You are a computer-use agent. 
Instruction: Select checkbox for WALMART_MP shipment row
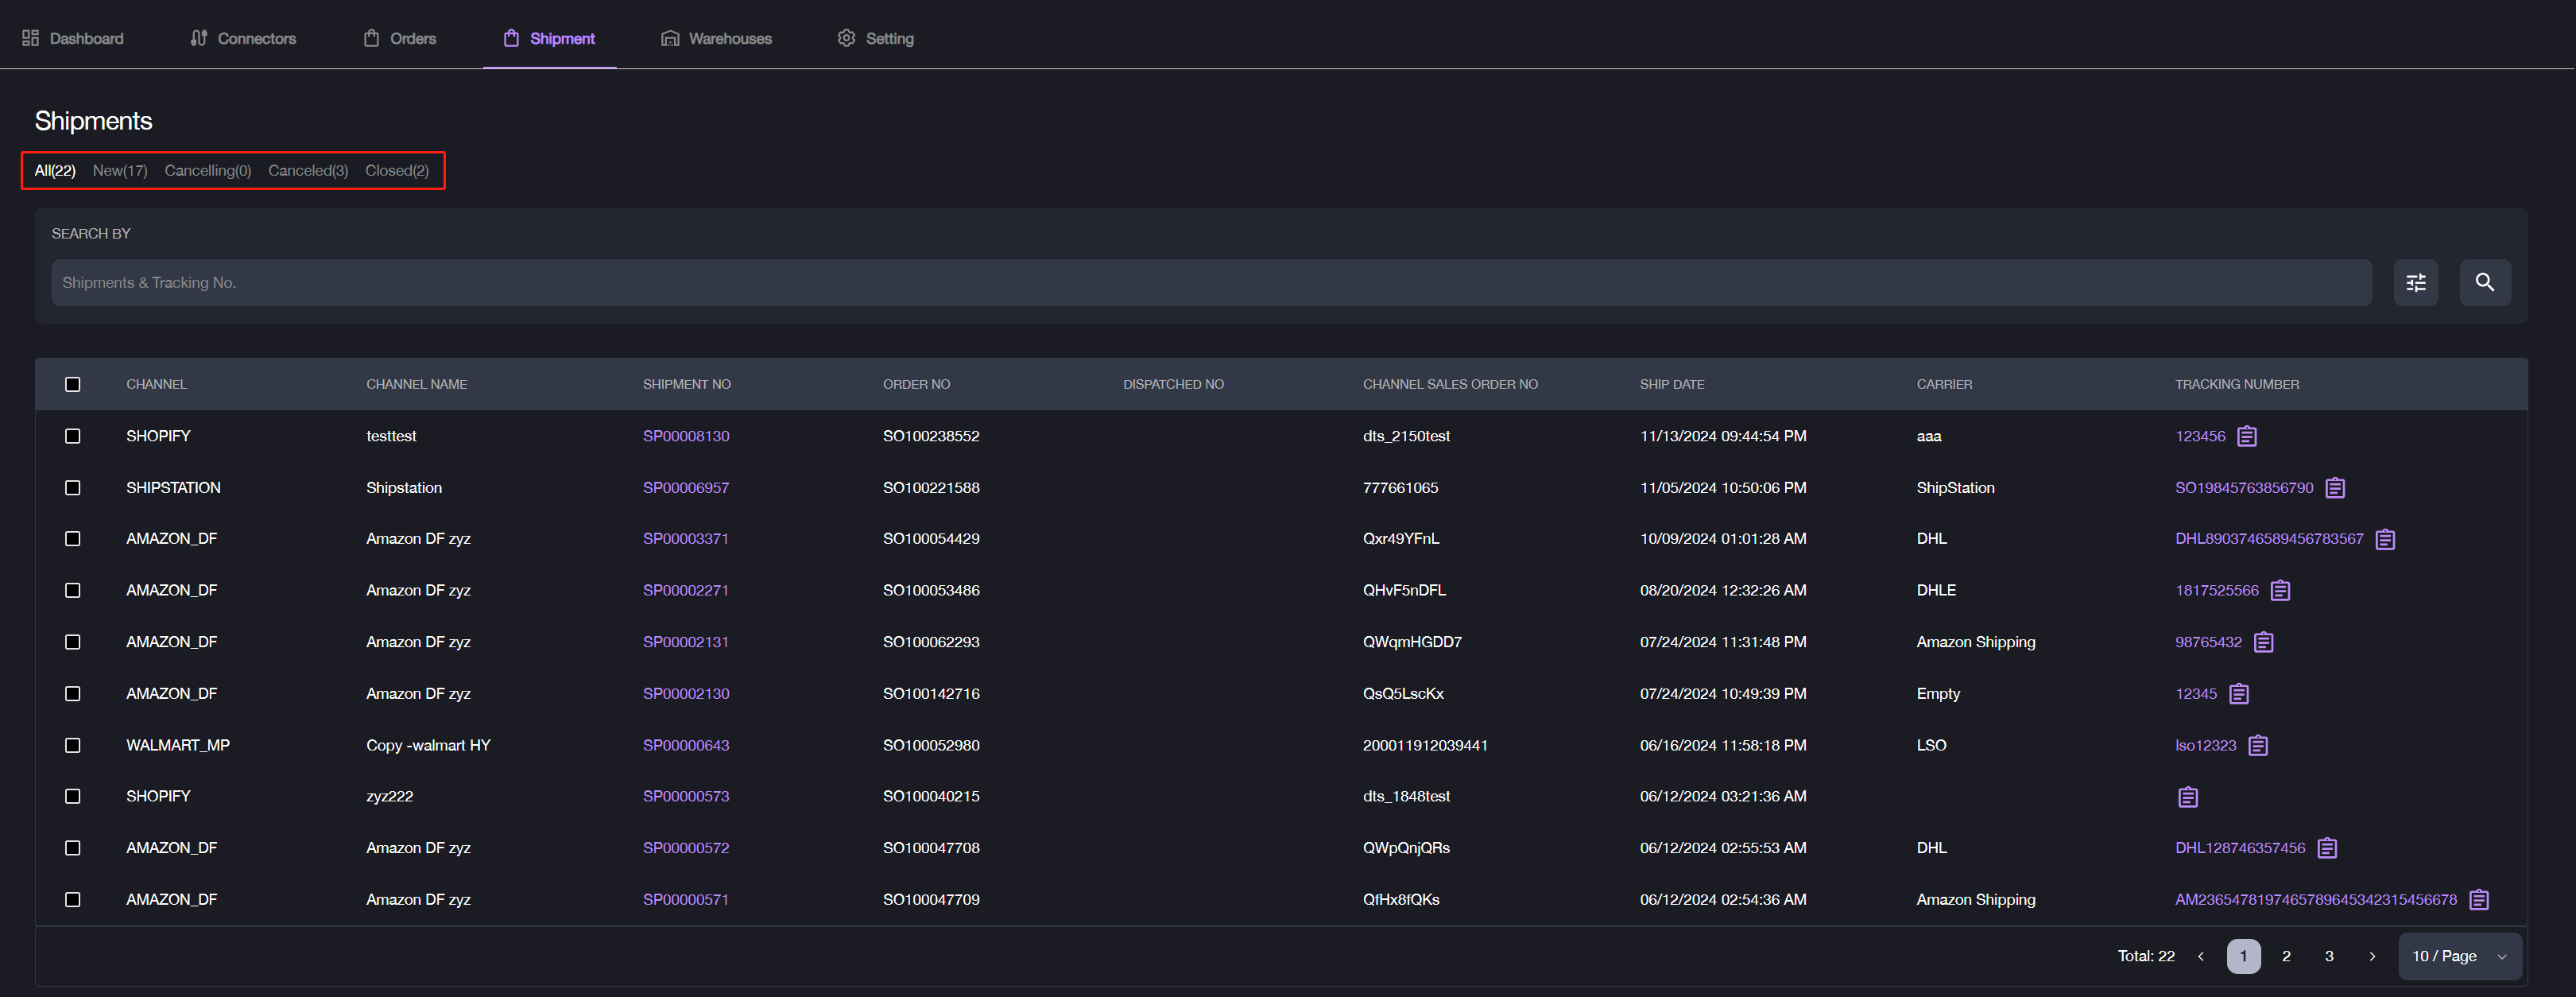coord(73,745)
